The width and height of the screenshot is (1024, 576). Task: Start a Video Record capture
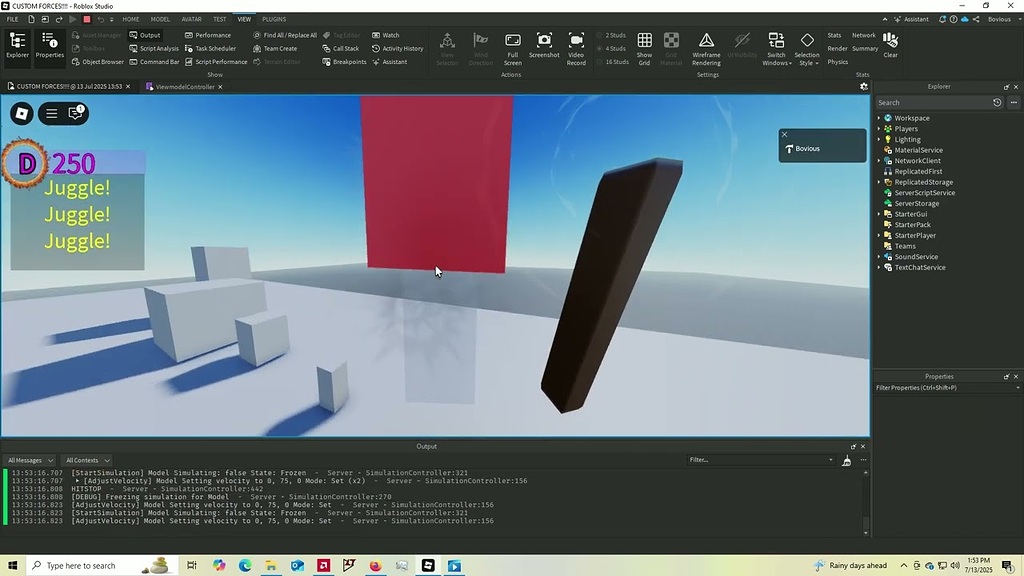coord(576,47)
